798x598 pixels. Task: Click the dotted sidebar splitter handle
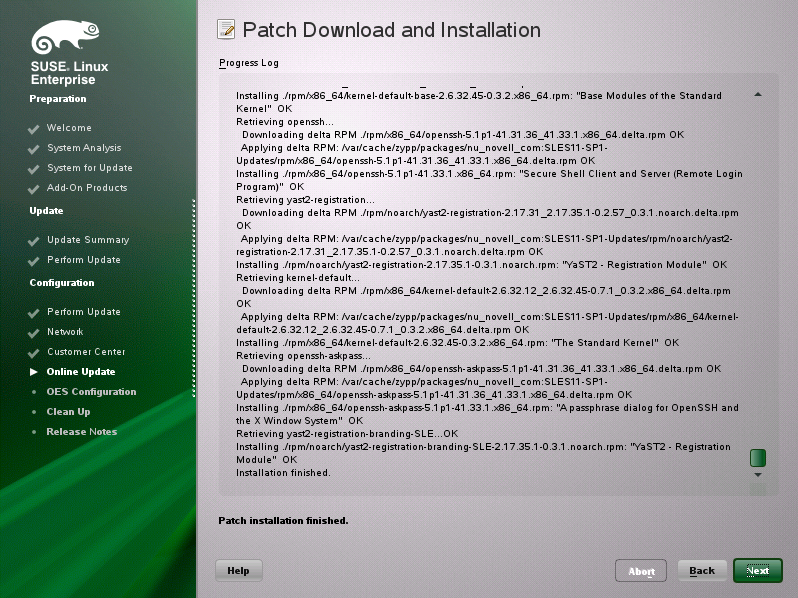coord(194,298)
